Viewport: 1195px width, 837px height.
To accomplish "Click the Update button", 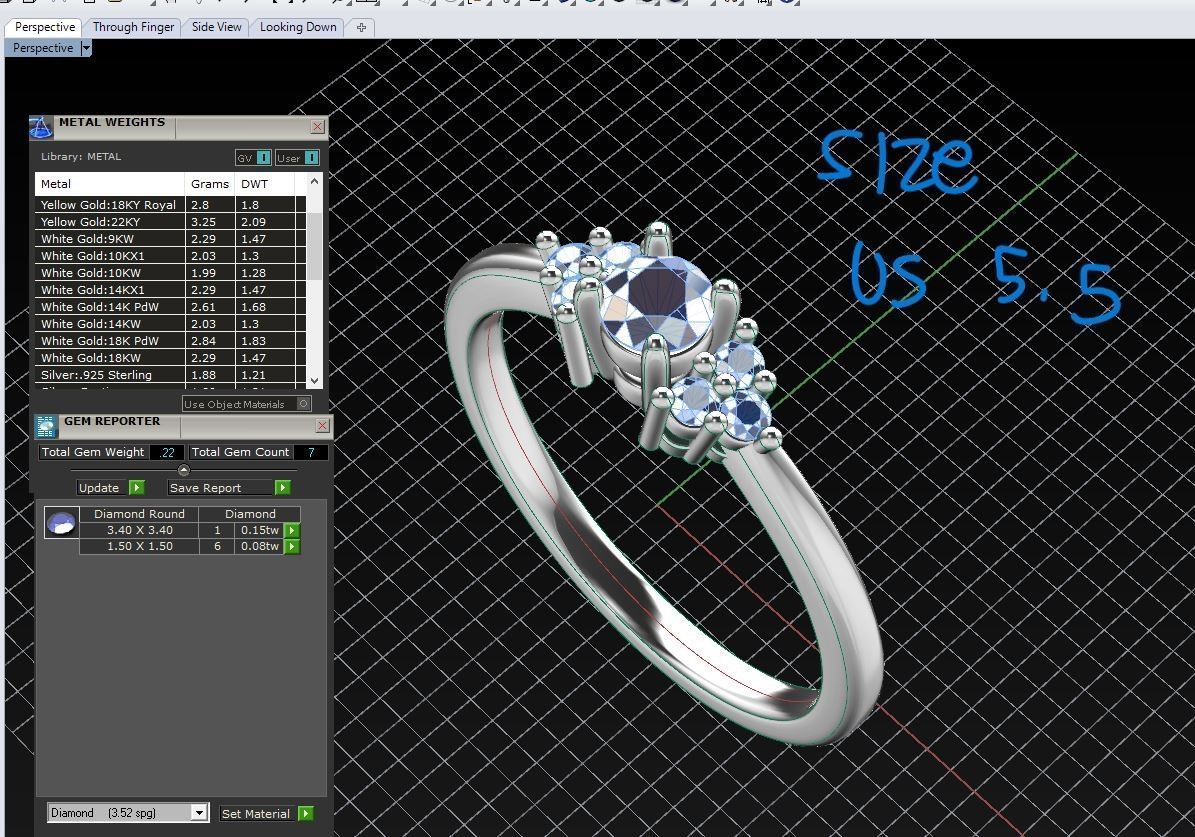I will point(99,488).
